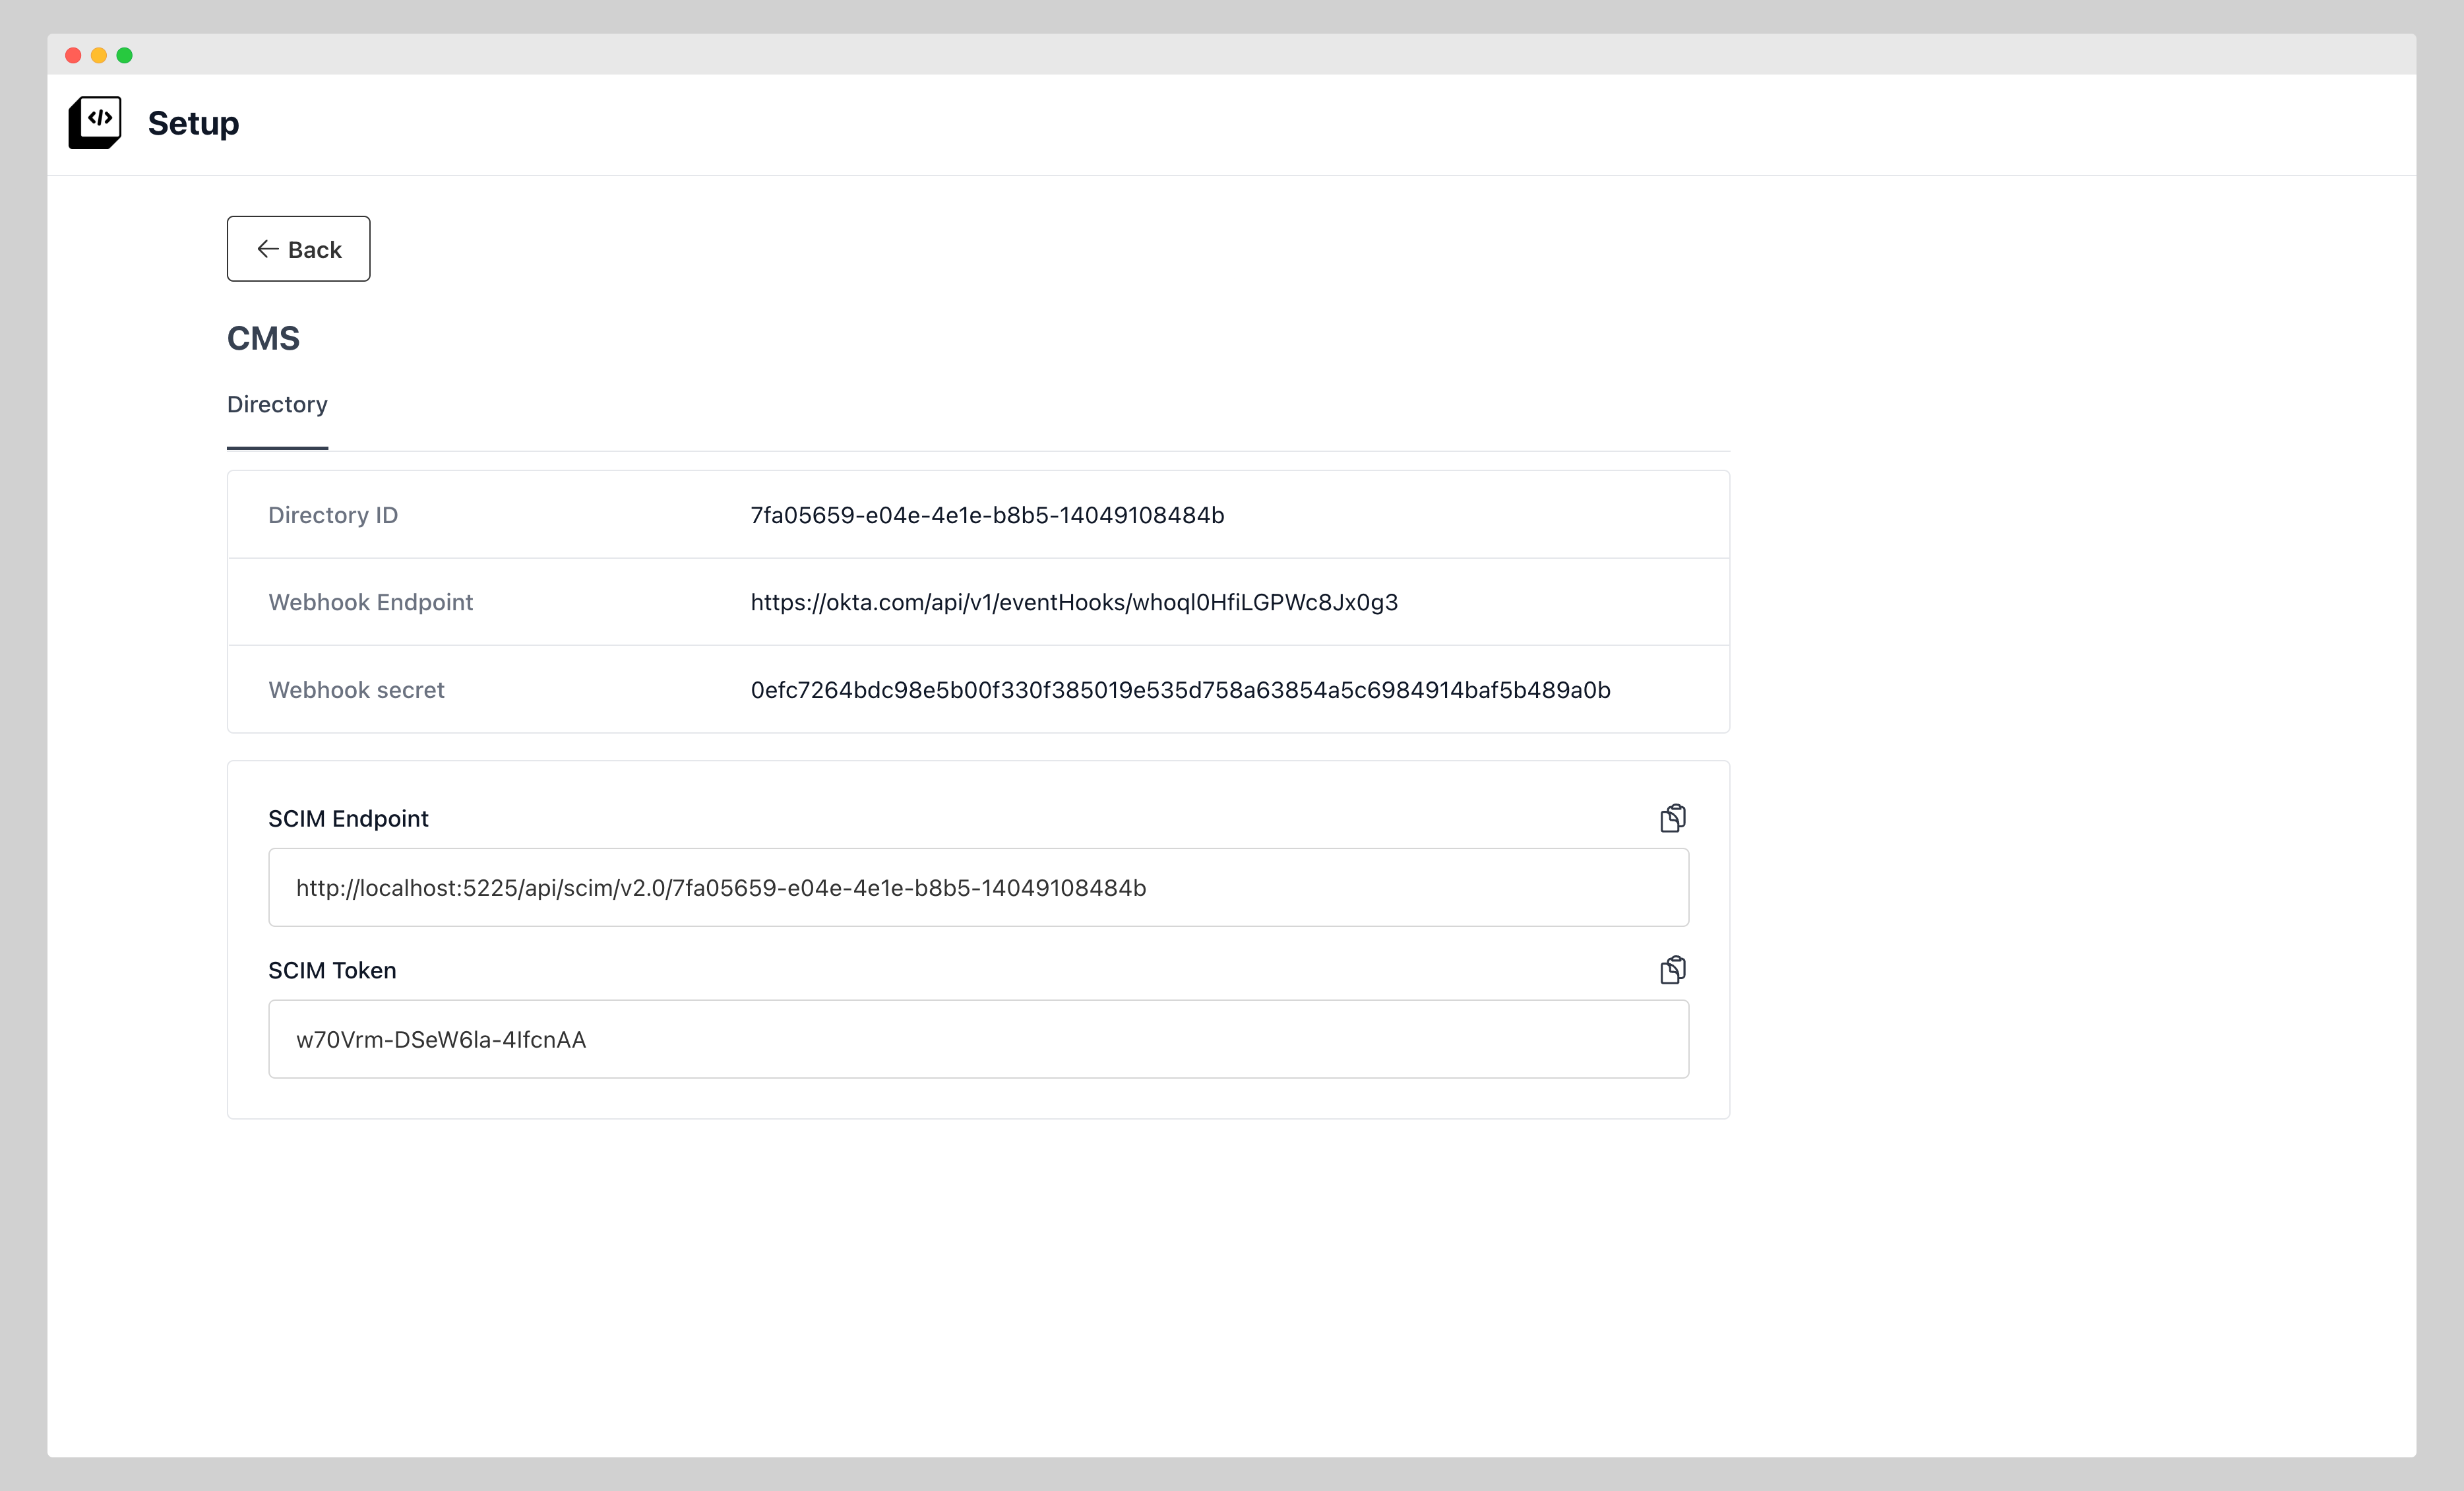The image size is (2464, 1491).
Task: Click the Webhook Endpoint label
Action: pyautogui.click(x=370, y=602)
